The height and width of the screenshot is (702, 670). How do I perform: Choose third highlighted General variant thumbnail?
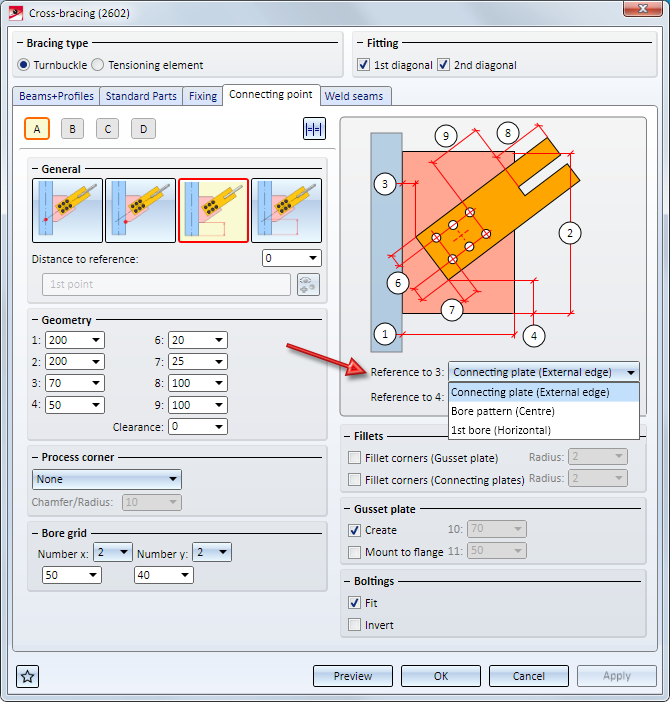click(213, 210)
